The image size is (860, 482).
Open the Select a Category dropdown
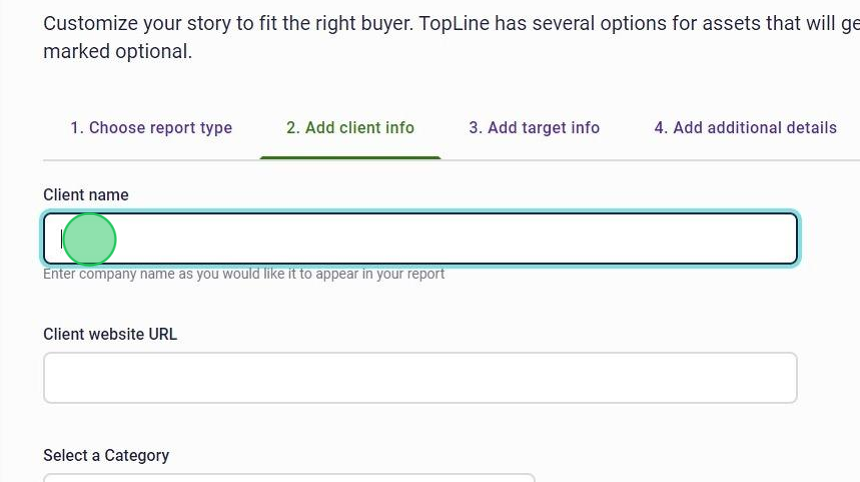pos(289,477)
